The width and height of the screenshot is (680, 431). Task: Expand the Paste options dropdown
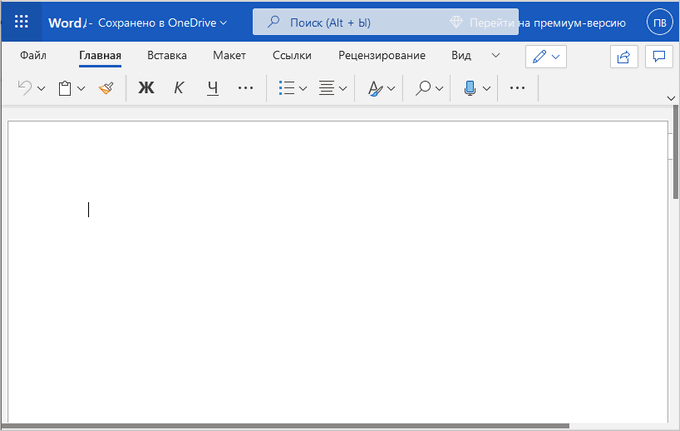(x=81, y=89)
